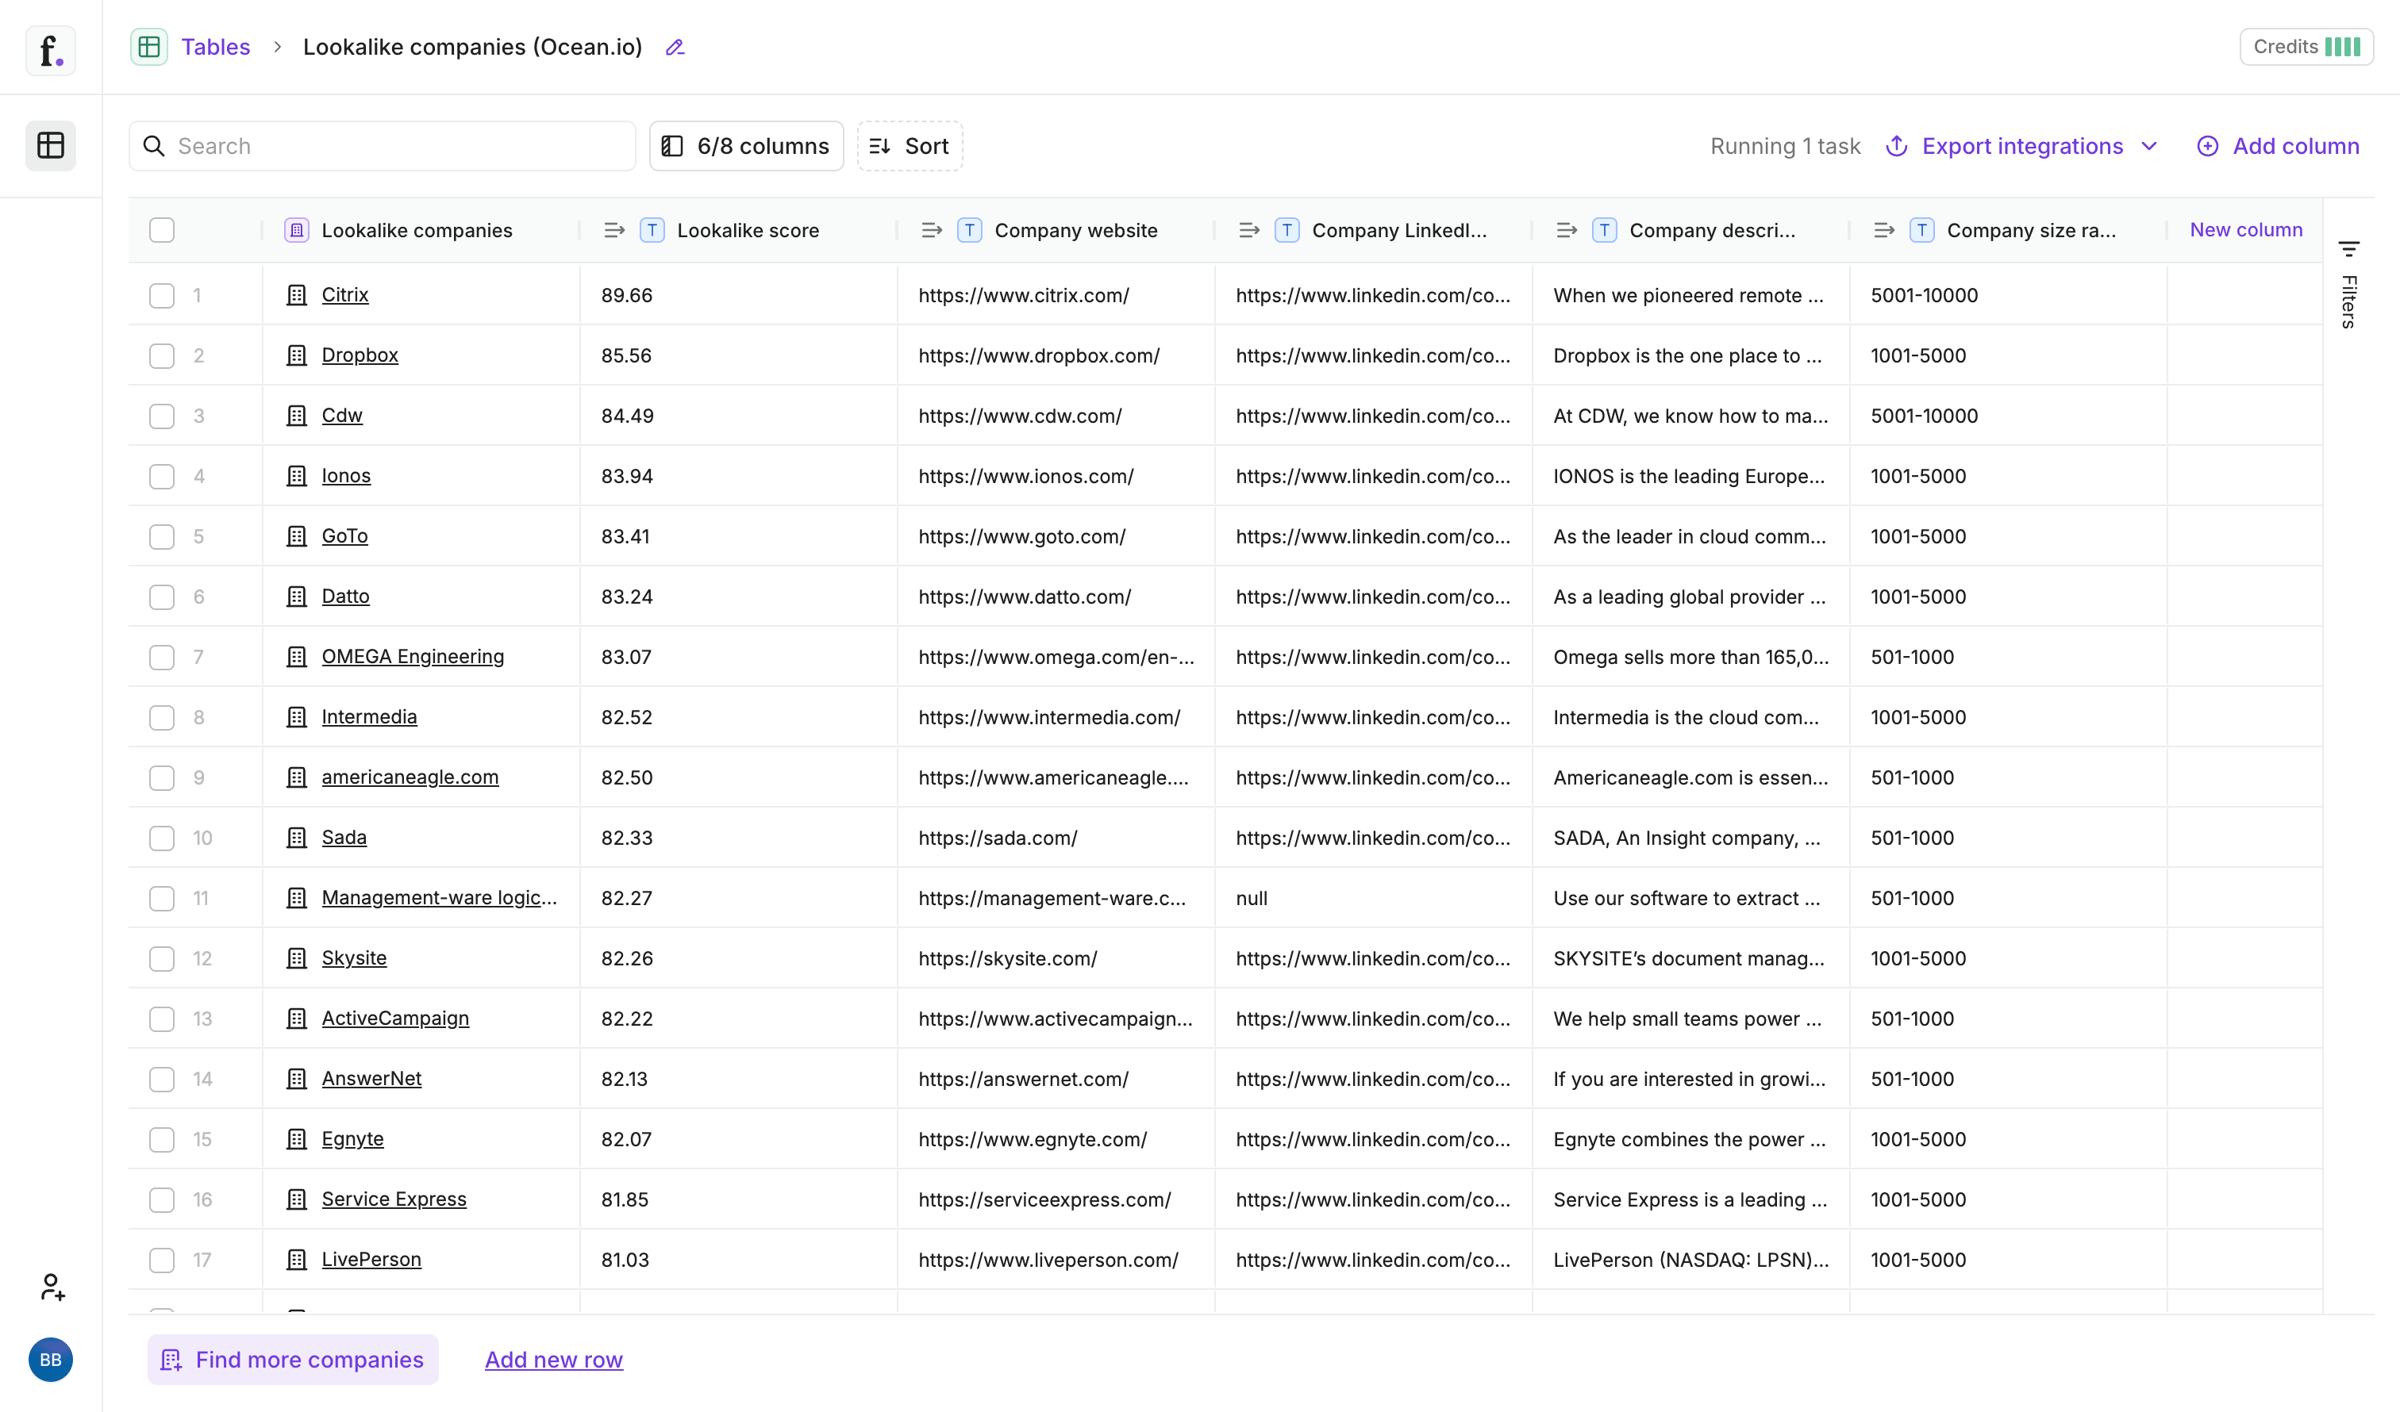Click Find more companies button

(x=293, y=1359)
